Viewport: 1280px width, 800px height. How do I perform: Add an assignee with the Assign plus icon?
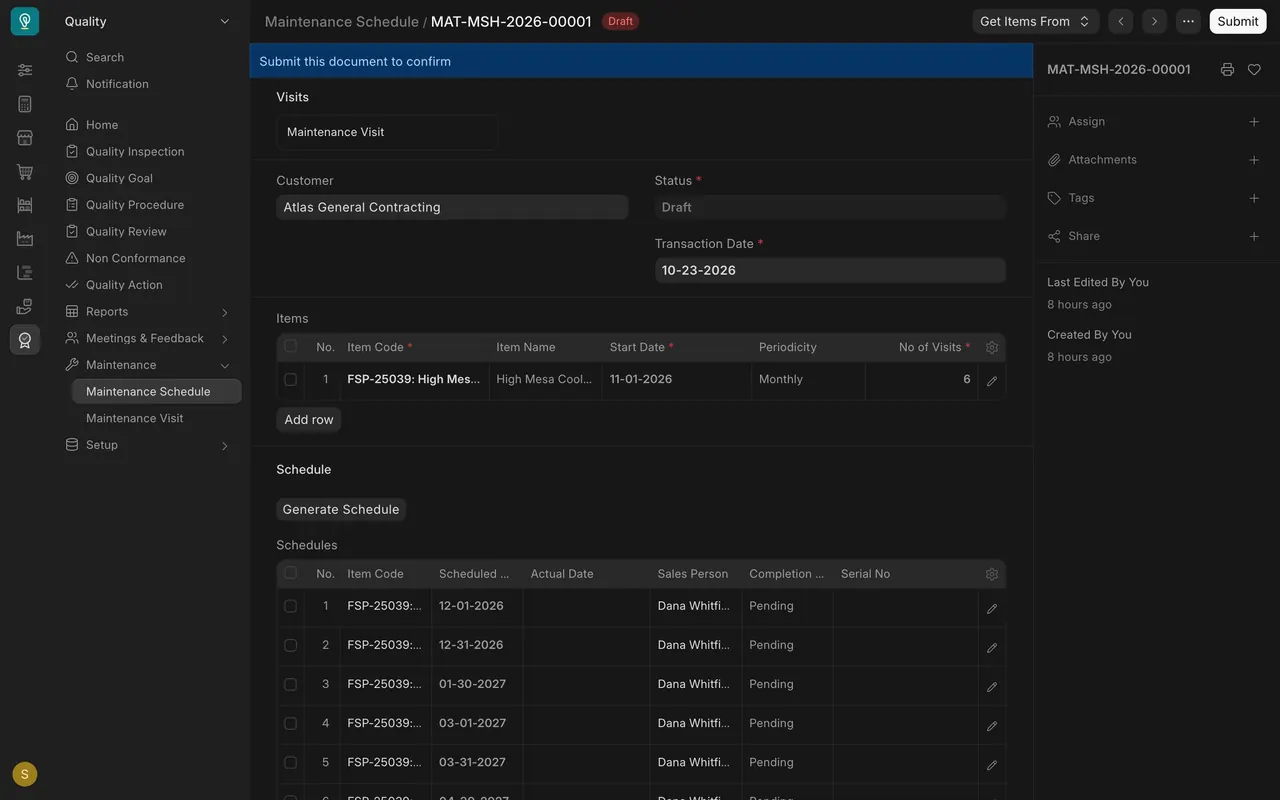[1254, 122]
